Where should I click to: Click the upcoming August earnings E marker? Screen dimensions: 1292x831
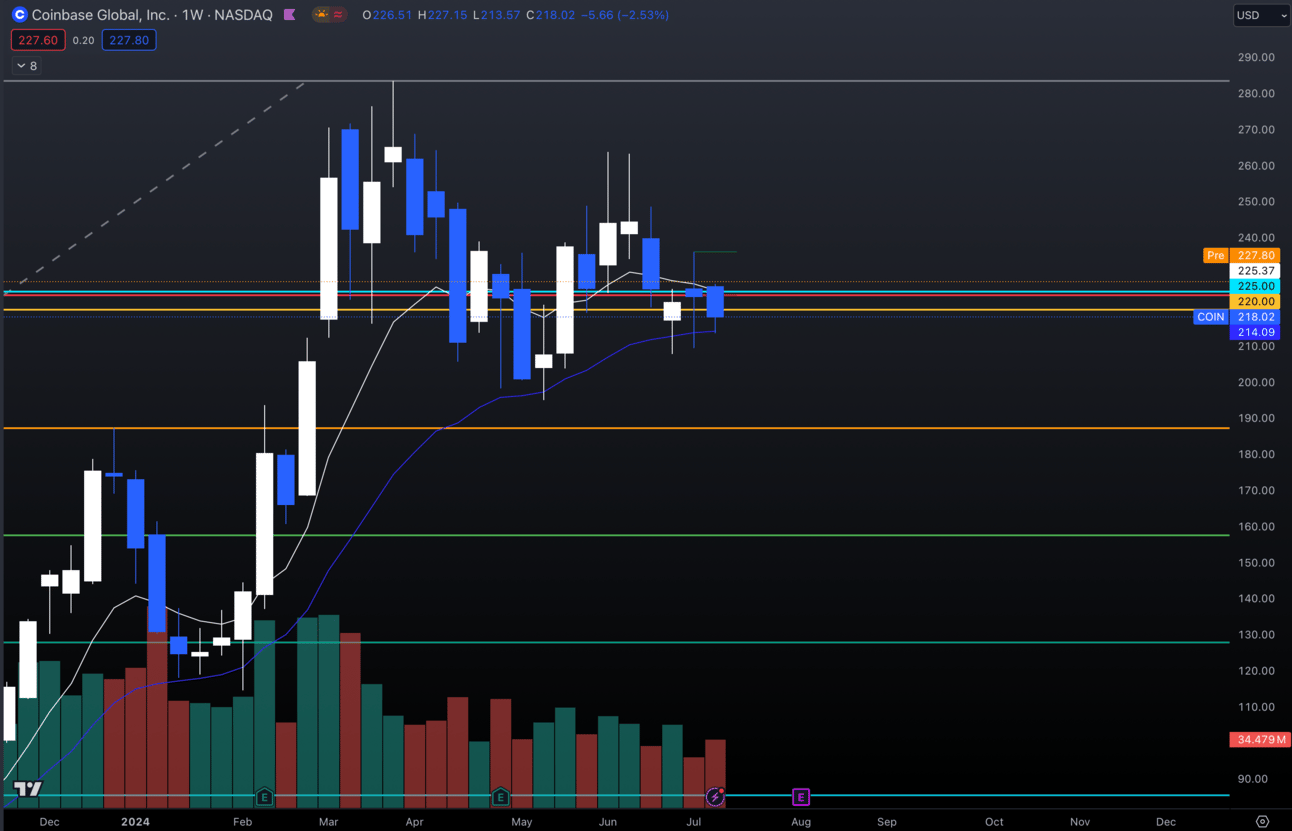tap(801, 797)
